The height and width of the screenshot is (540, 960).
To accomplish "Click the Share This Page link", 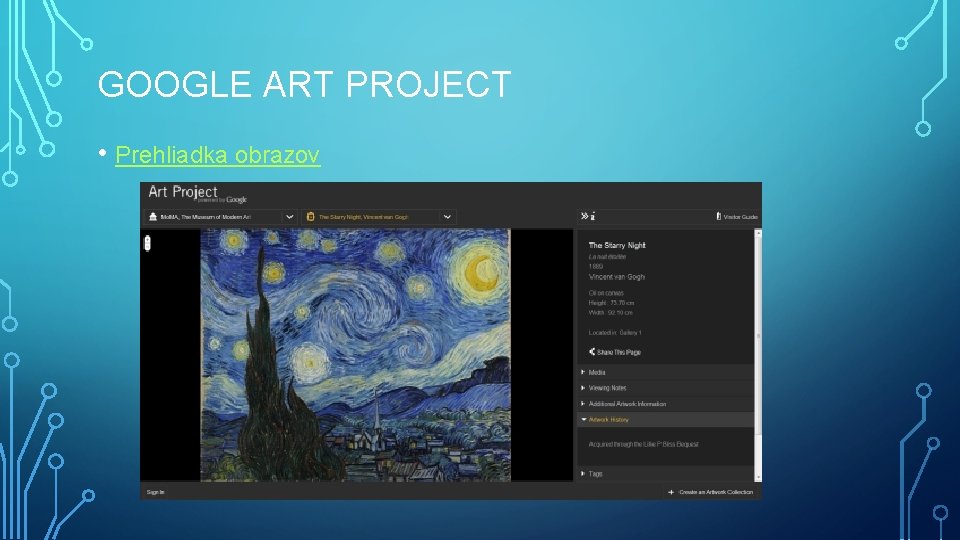I will tap(619, 352).
